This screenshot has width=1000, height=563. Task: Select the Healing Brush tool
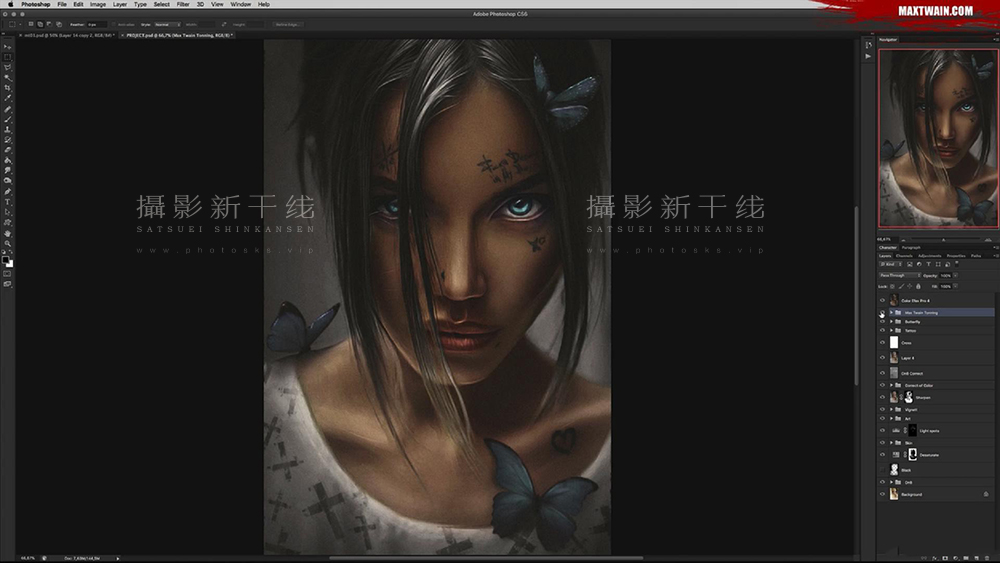[8, 109]
